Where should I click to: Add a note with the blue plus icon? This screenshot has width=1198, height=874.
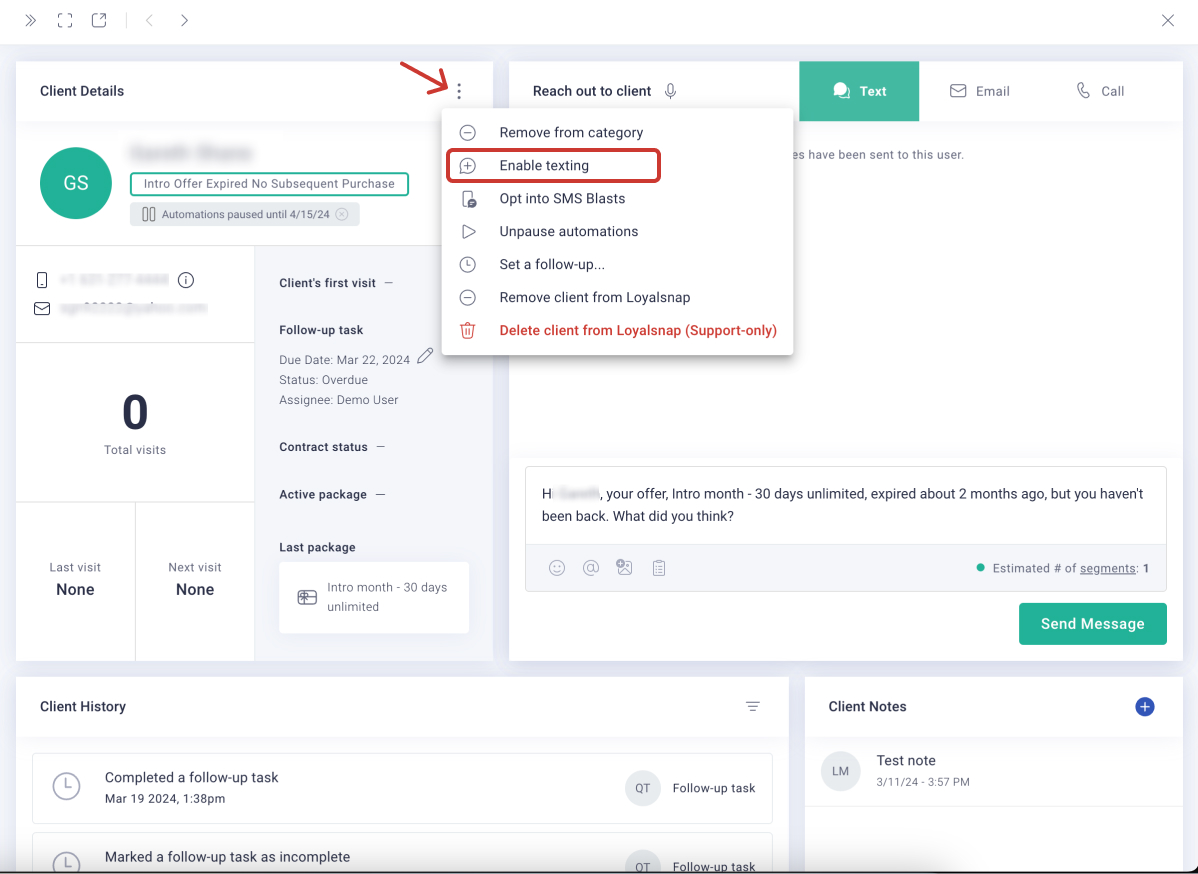tap(1144, 706)
